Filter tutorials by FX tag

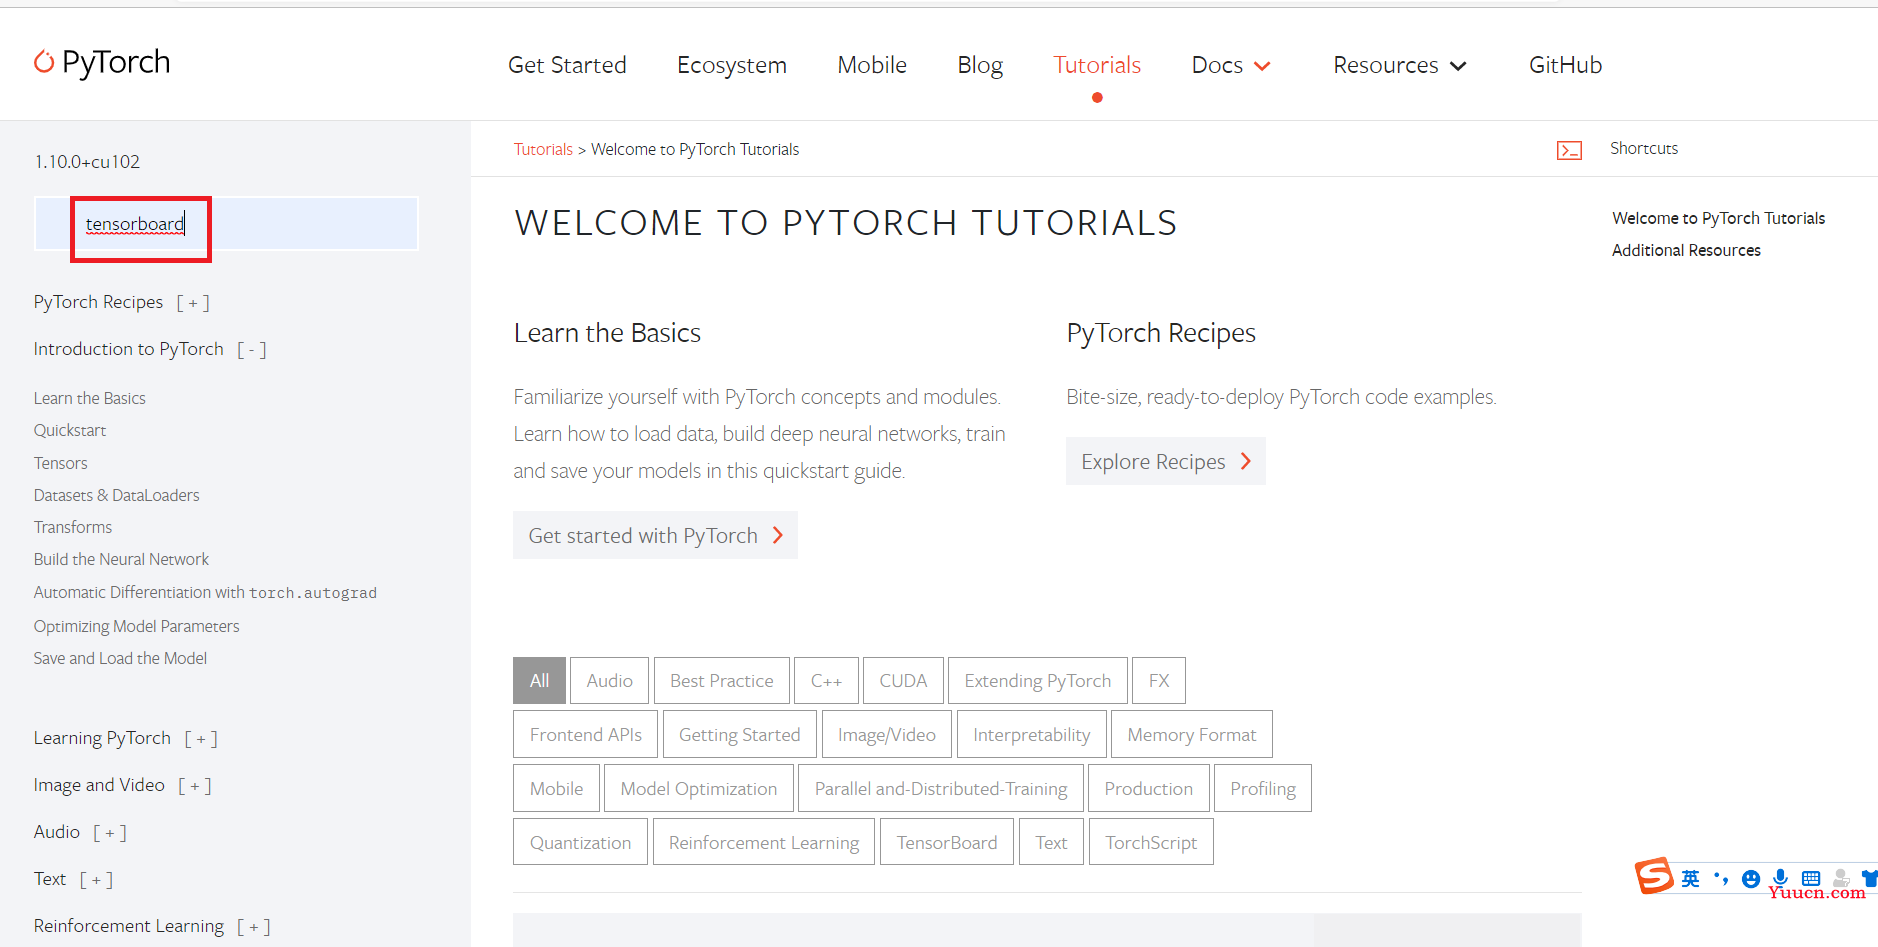click(1159, 680)
